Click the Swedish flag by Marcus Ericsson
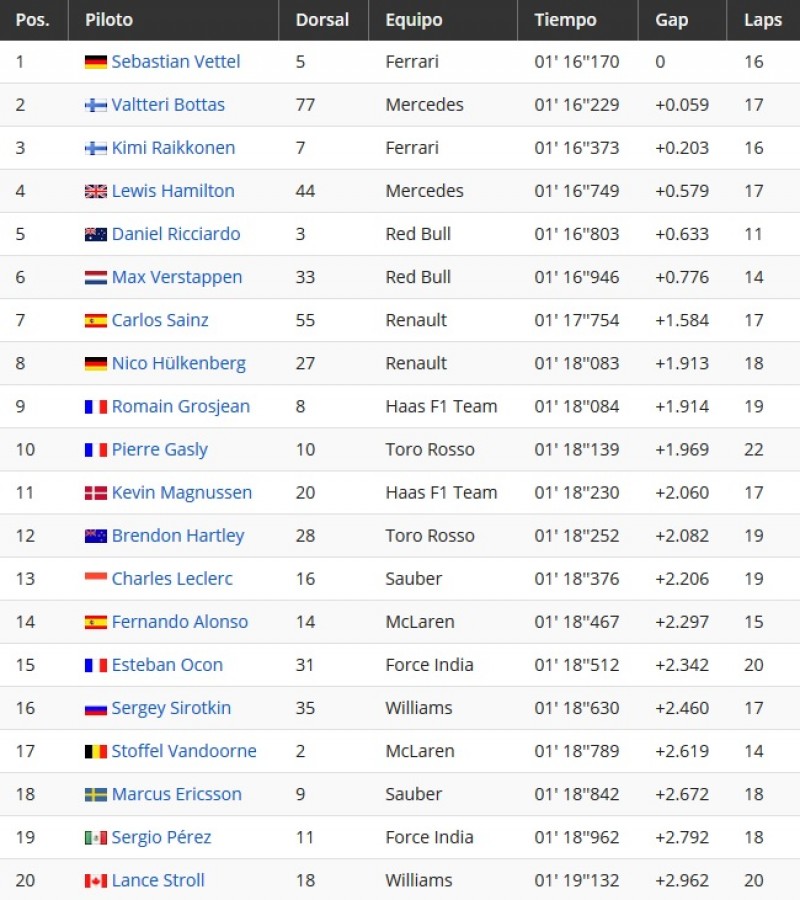 tap(96, 794)
